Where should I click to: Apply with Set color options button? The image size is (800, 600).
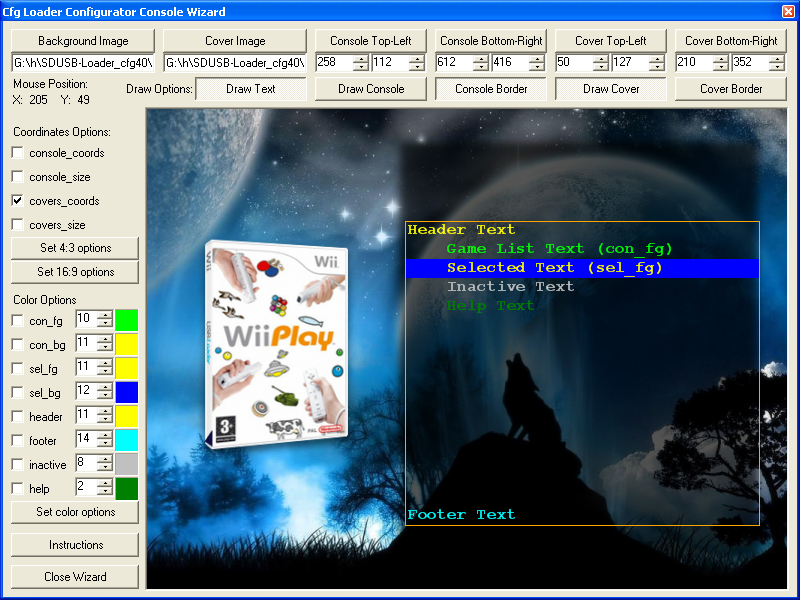point(75,512)
